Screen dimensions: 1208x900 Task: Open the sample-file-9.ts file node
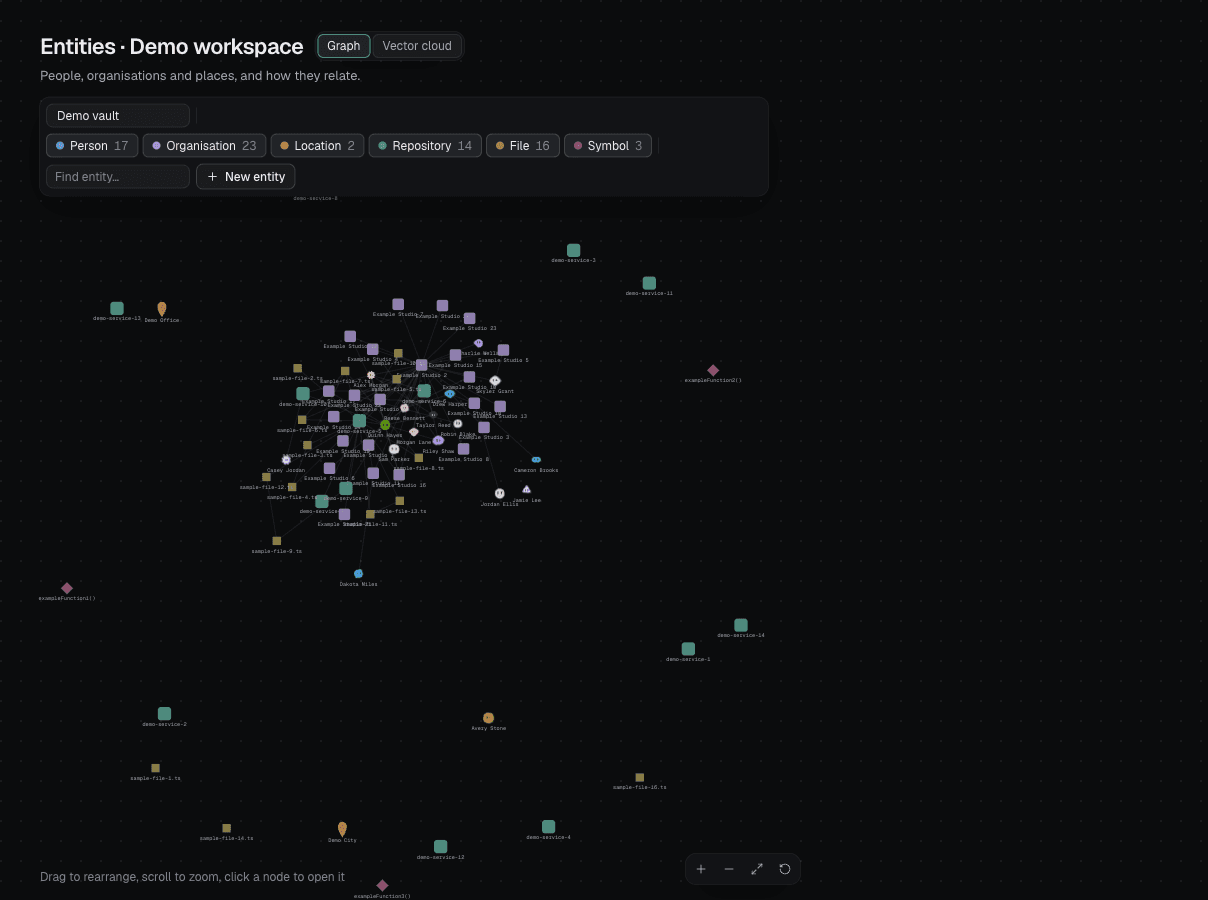tap(277, 541)
